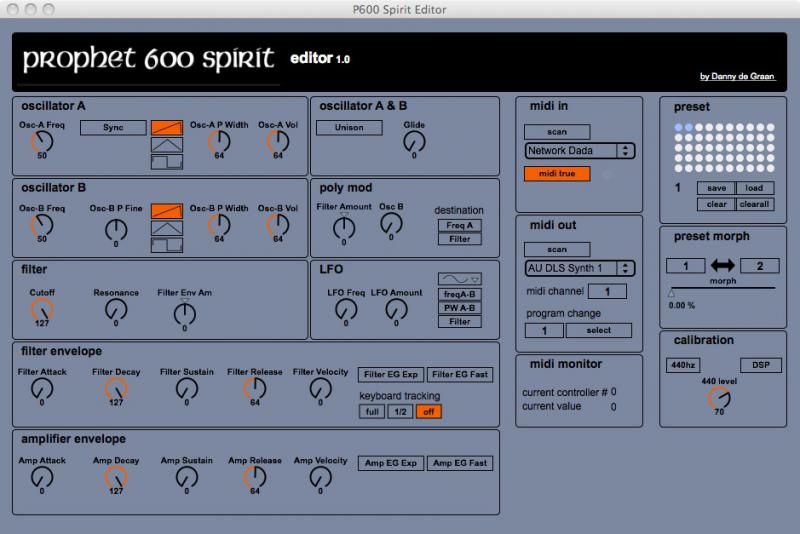Click the 440 level calibration knob
The width and height of the screenshot is (800, 534).
click(x=719, y=398)
